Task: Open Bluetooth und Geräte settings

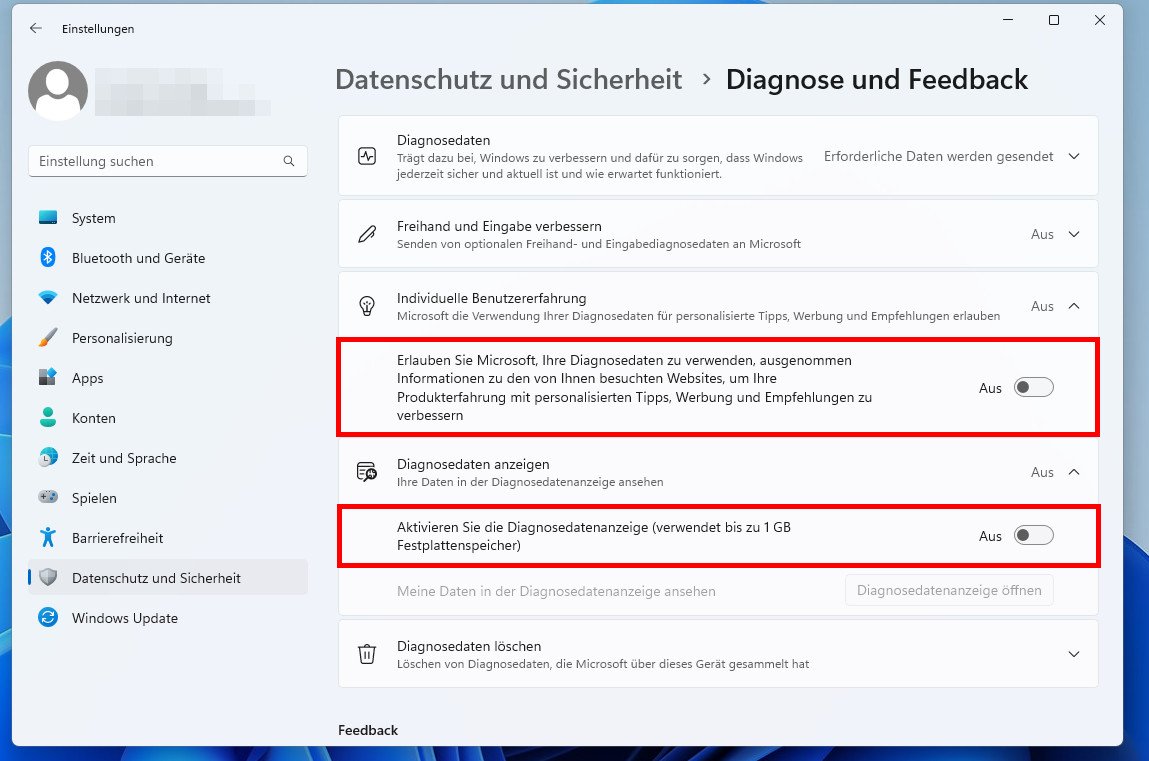Action: (47, 258)
